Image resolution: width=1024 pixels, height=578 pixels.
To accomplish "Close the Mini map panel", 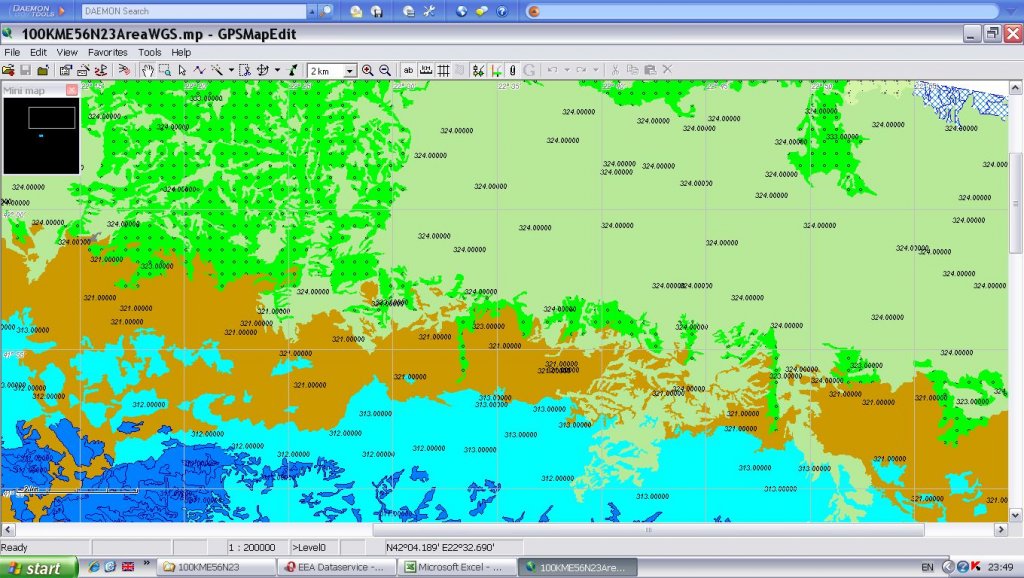I will click(x=71, y=90).
